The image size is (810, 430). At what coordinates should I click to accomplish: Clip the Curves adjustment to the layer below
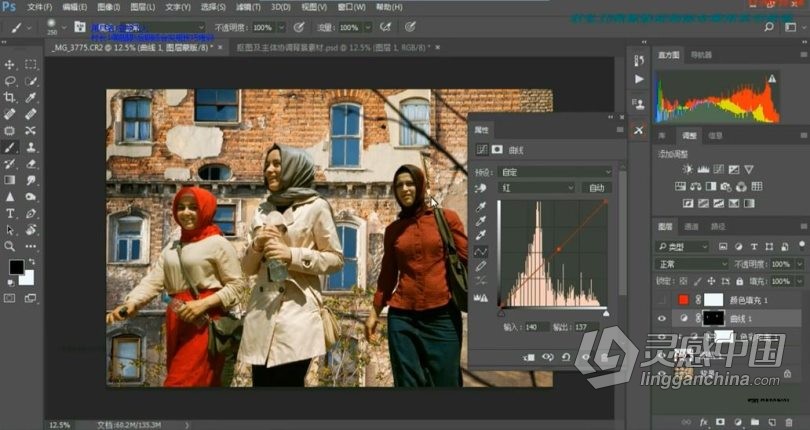(528, 357)
